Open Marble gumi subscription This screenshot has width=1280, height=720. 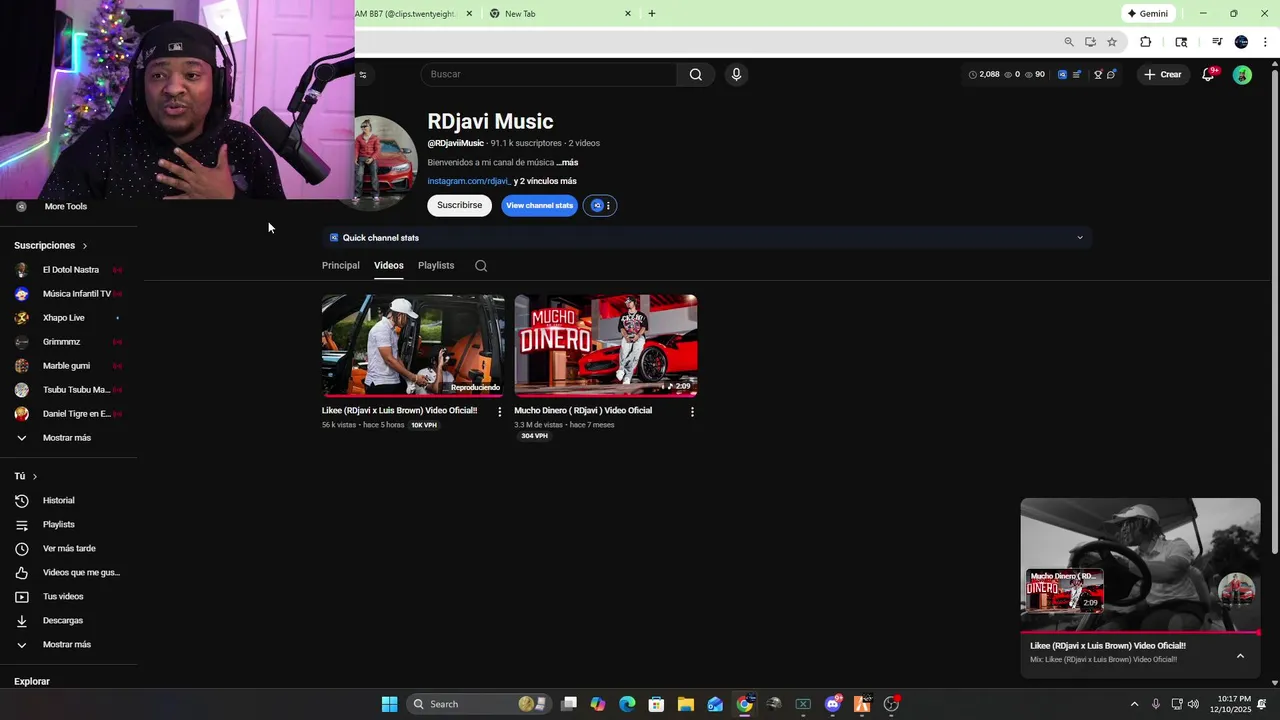(x=68, y=366)
